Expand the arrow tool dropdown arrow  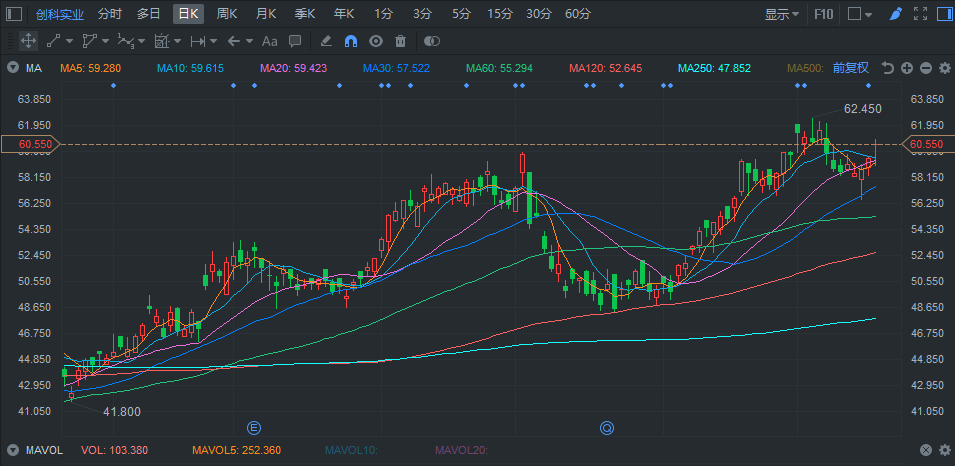click(249, 41)
